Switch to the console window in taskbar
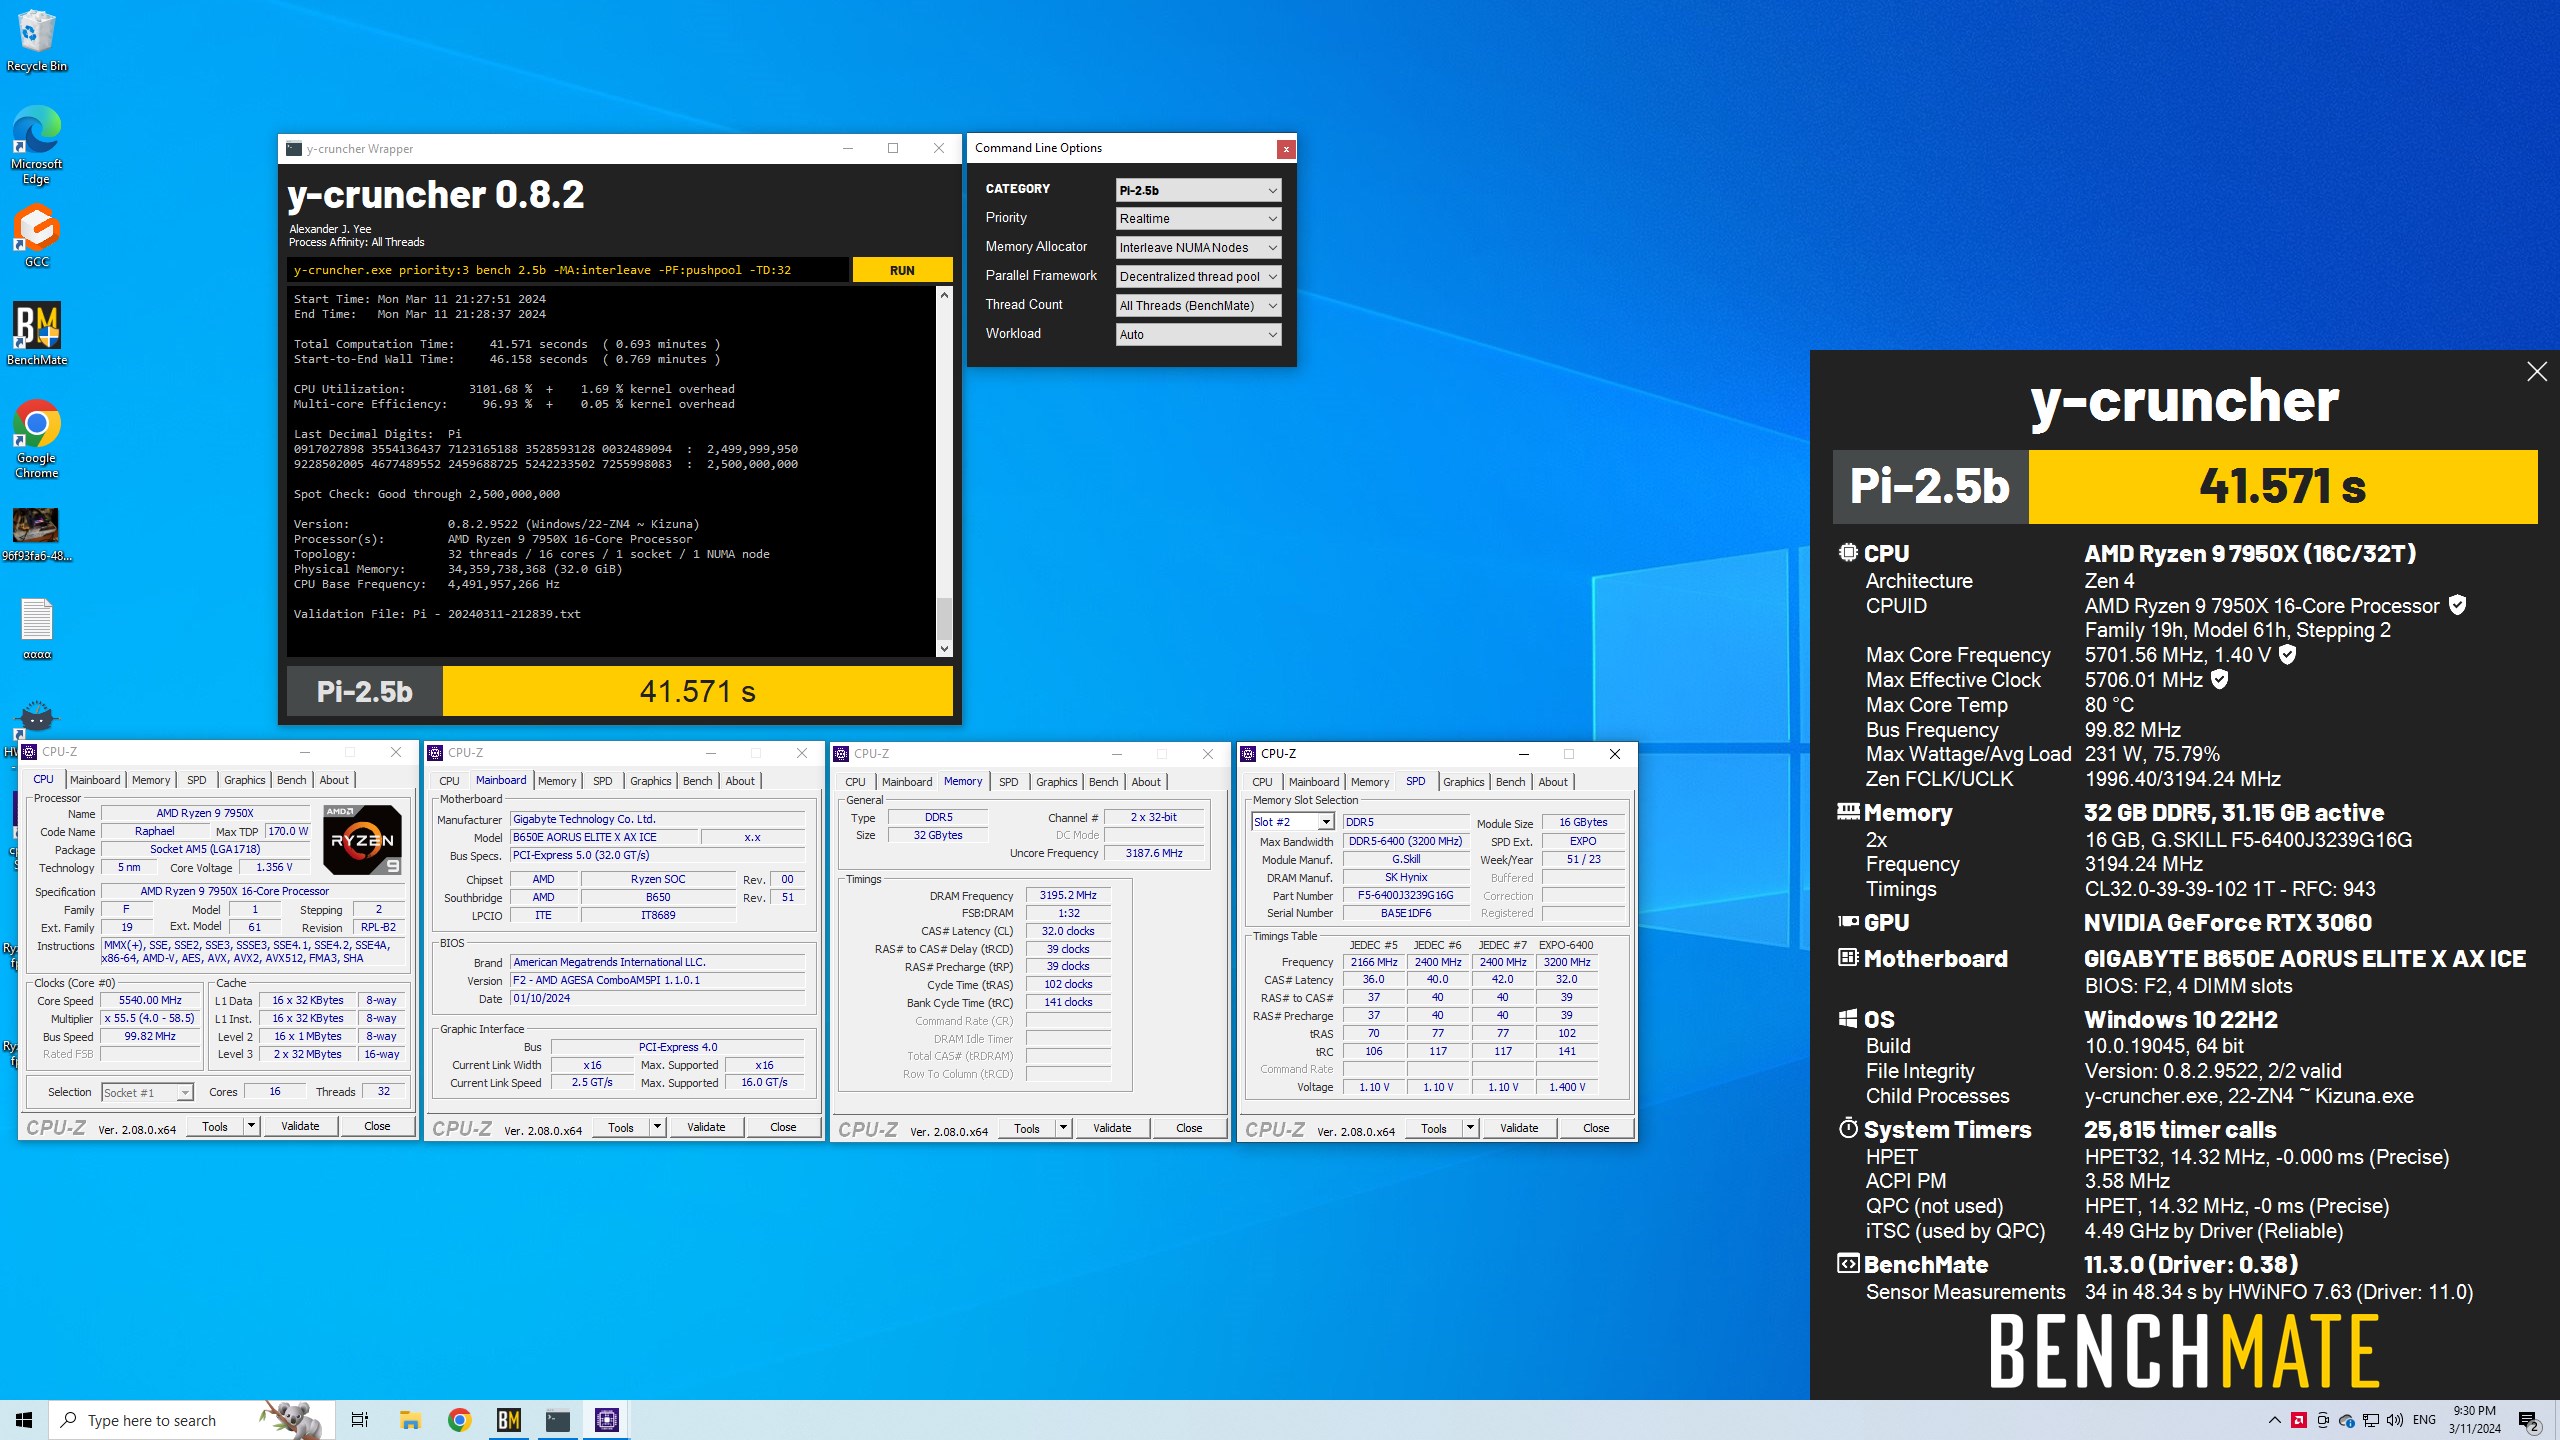Viewport: 2560px width, 1440px height. point(558,1420)
